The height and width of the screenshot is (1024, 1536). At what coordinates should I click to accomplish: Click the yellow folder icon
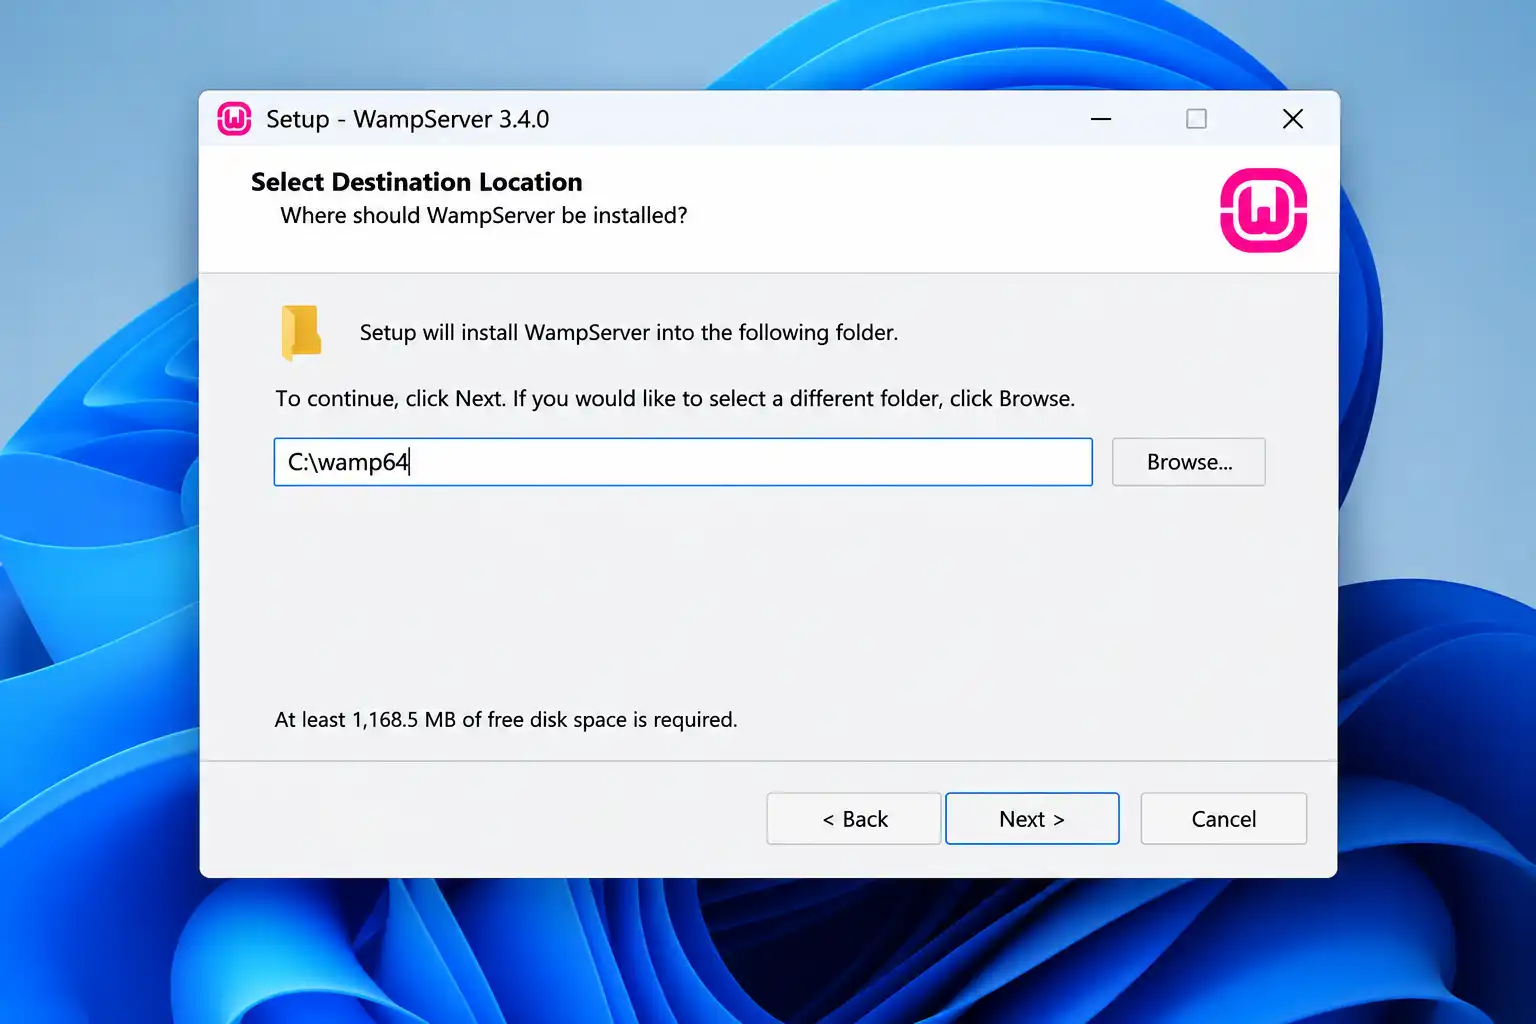point(301,332)
